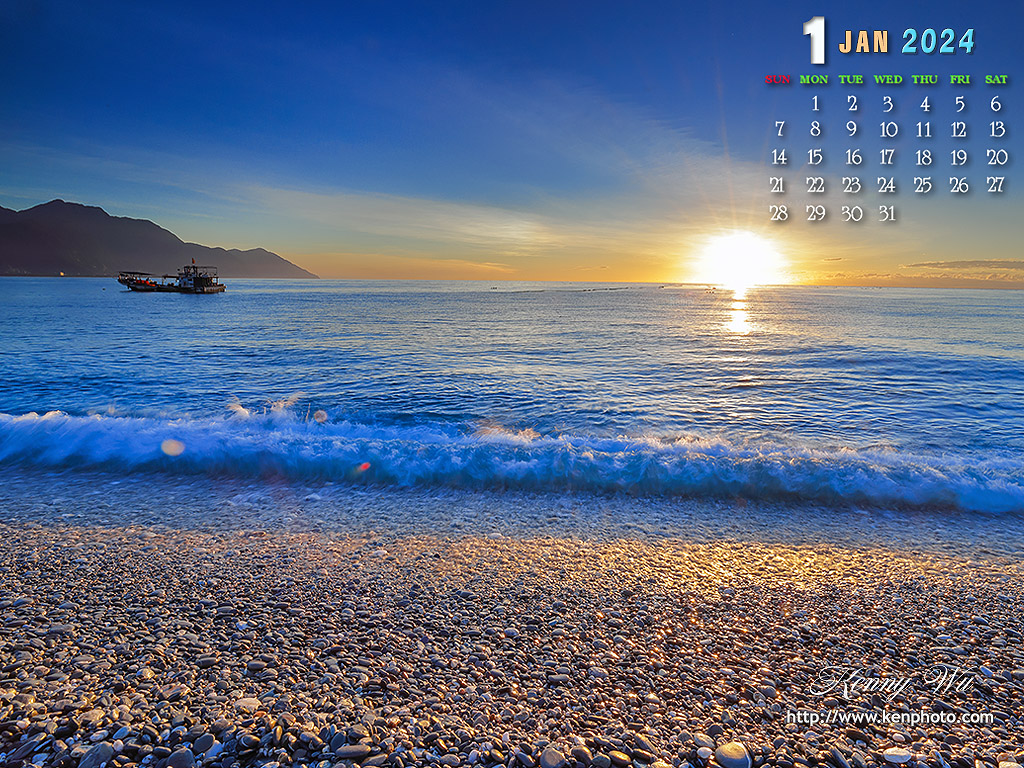Viewport: 1024px width, 768px height.
Task: Select date 30 in the calendar
Action: (852, 213)
